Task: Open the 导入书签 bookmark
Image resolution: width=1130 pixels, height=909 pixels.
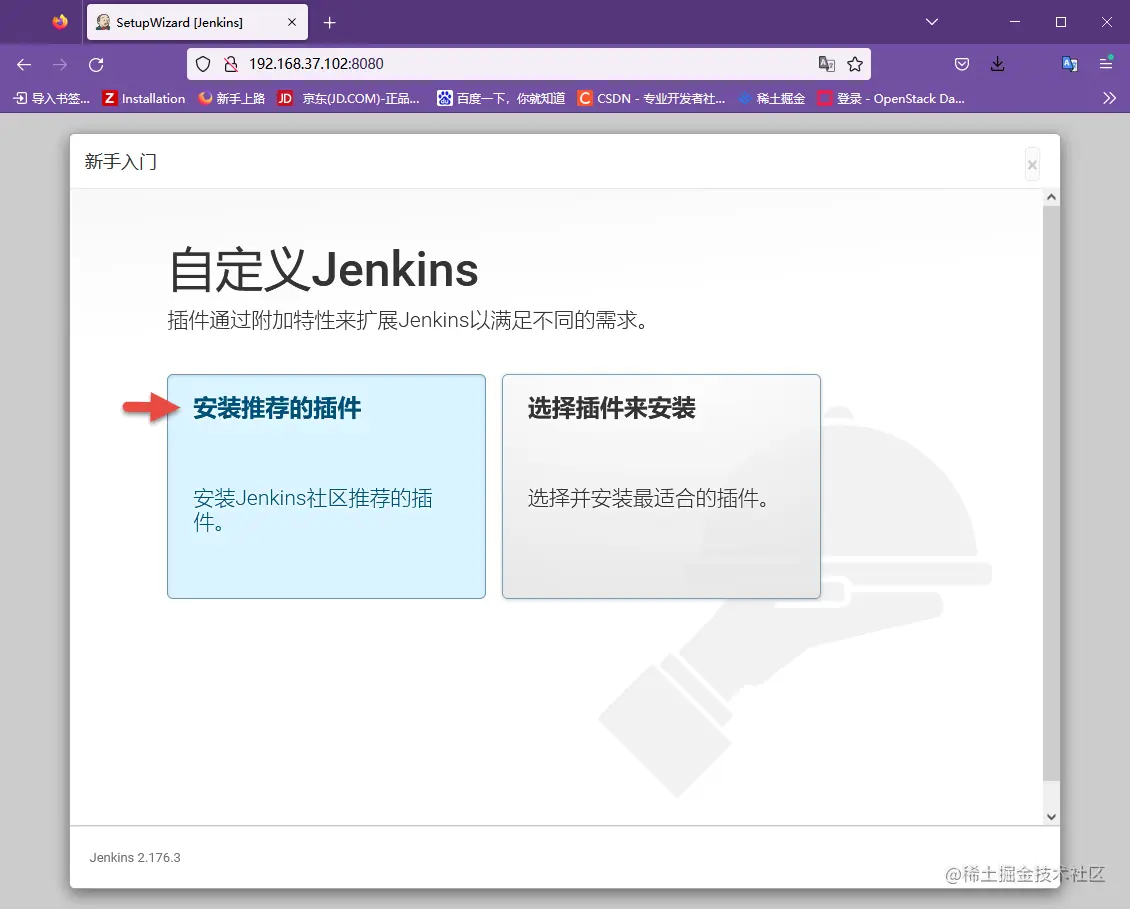Action: [x=52, y=98]
